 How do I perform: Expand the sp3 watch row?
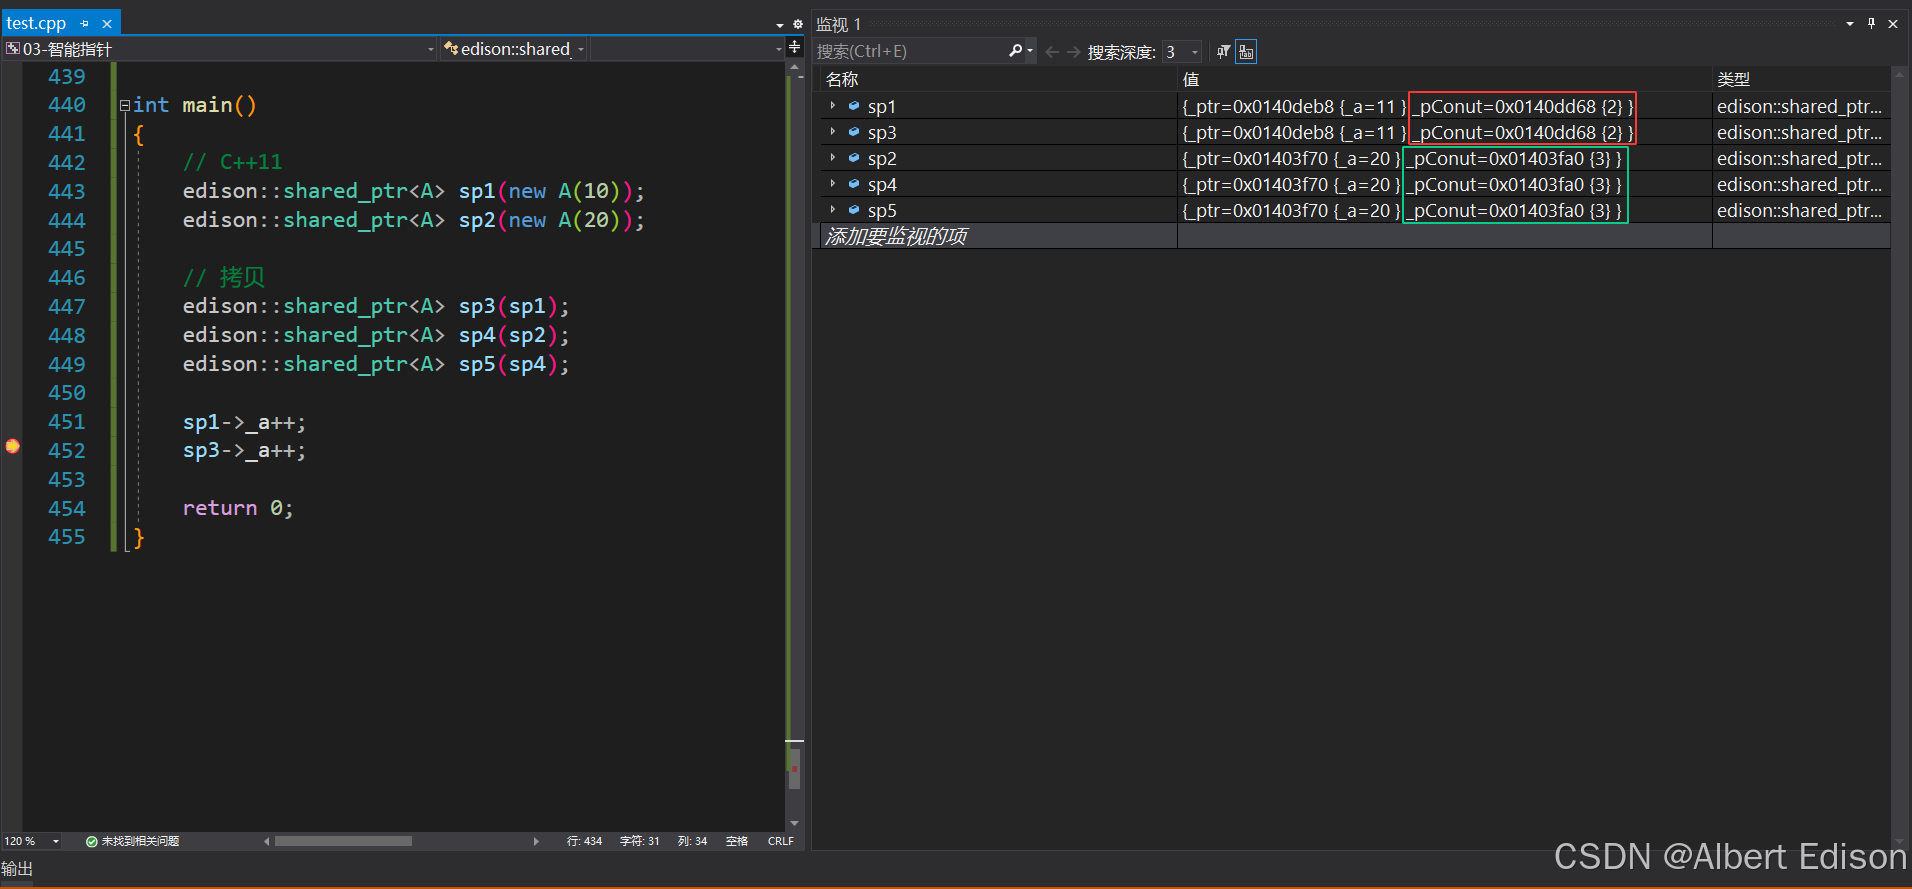coord(832,131)
